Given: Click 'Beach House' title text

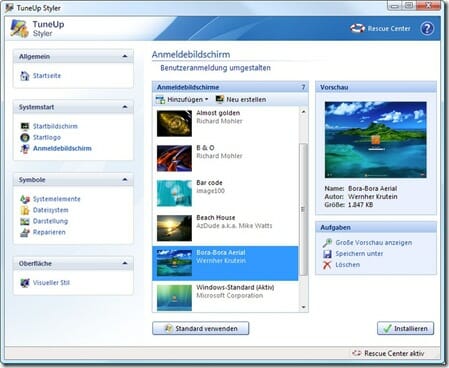Looking at the screenshot, I should coord(216,217).
